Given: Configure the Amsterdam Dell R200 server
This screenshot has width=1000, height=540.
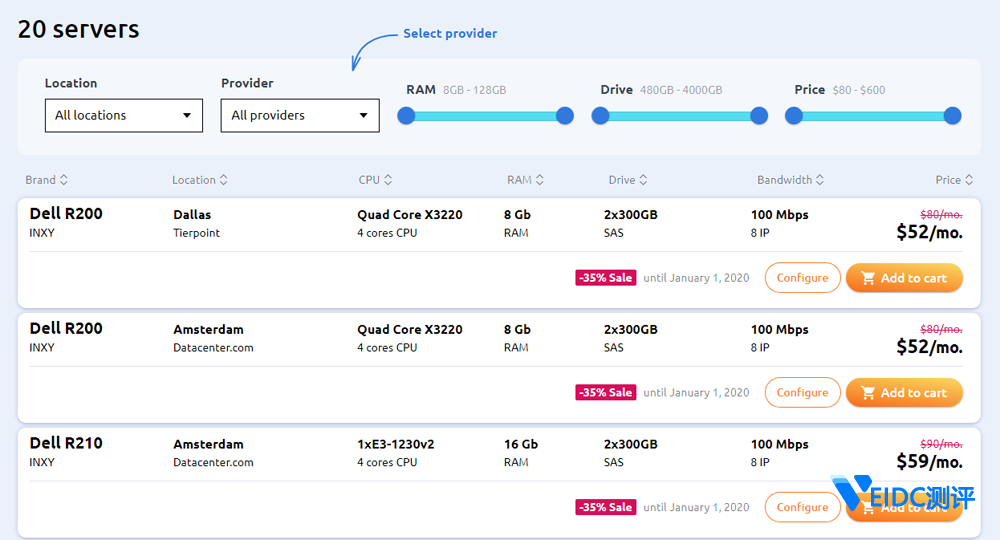Looking at the screenshot, I should (x=802, y=393).
